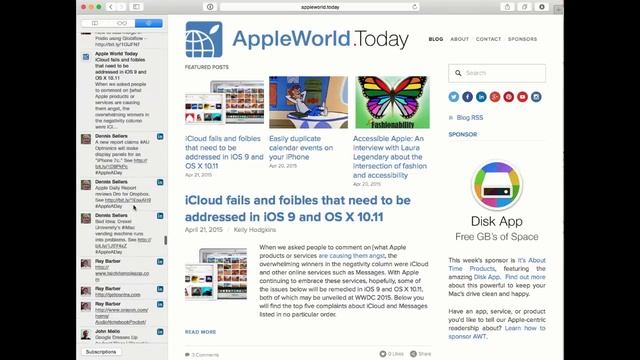Screen dimensions: 640x360
Task: Open SPONSORS in the site navigation
Action: pos(522,39)
